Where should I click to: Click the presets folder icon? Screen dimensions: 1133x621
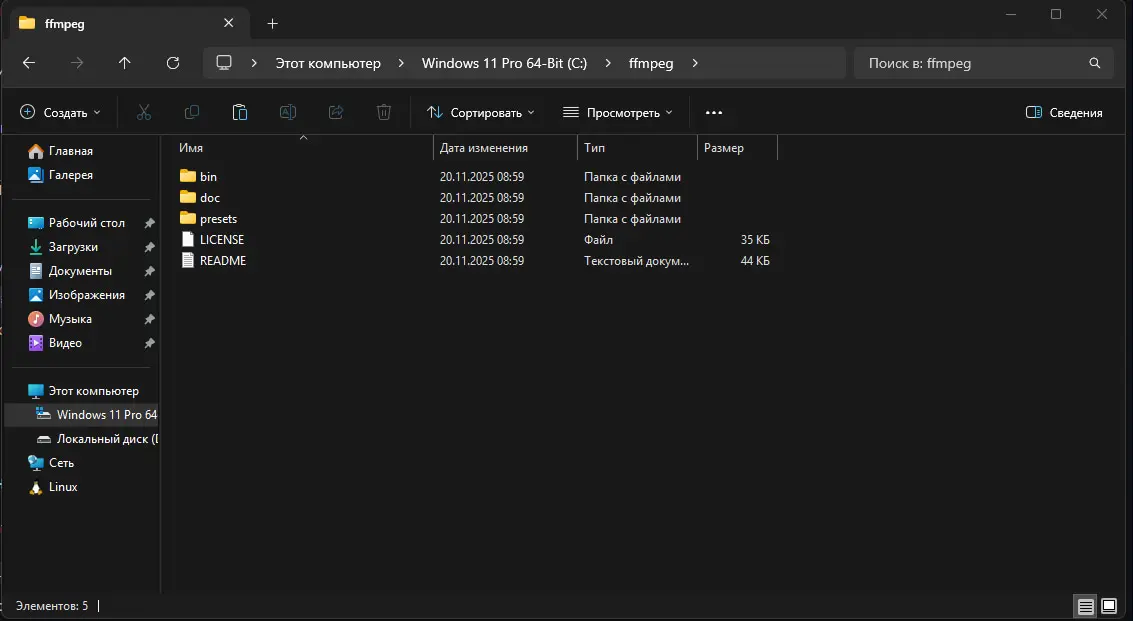tap(188, 218)
